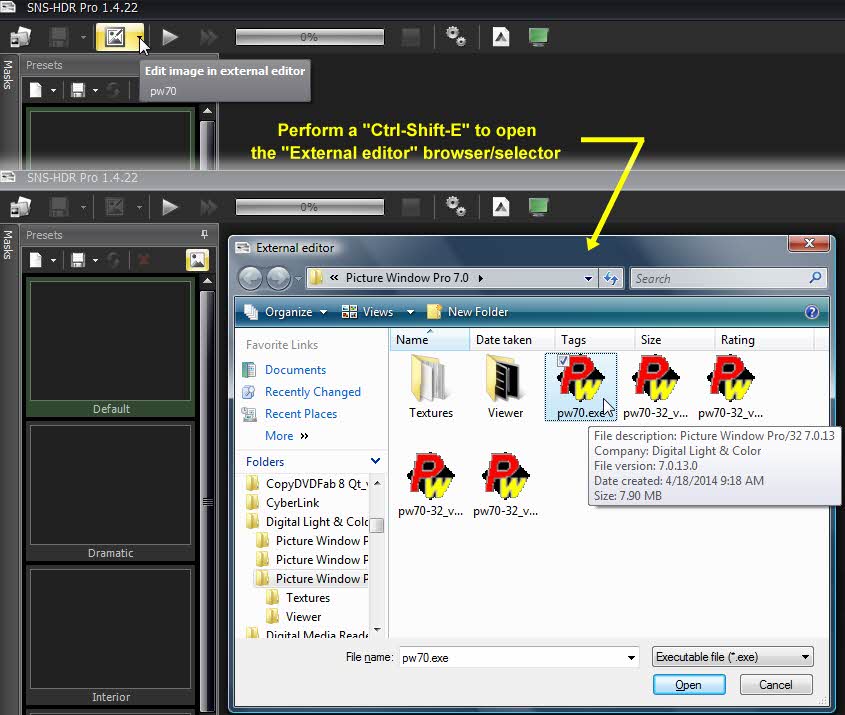Open save preset dropdown arrow in lower Presets panel
This screenshot has width=845, height=715.
pyautogui.click(x=95, y=260)
